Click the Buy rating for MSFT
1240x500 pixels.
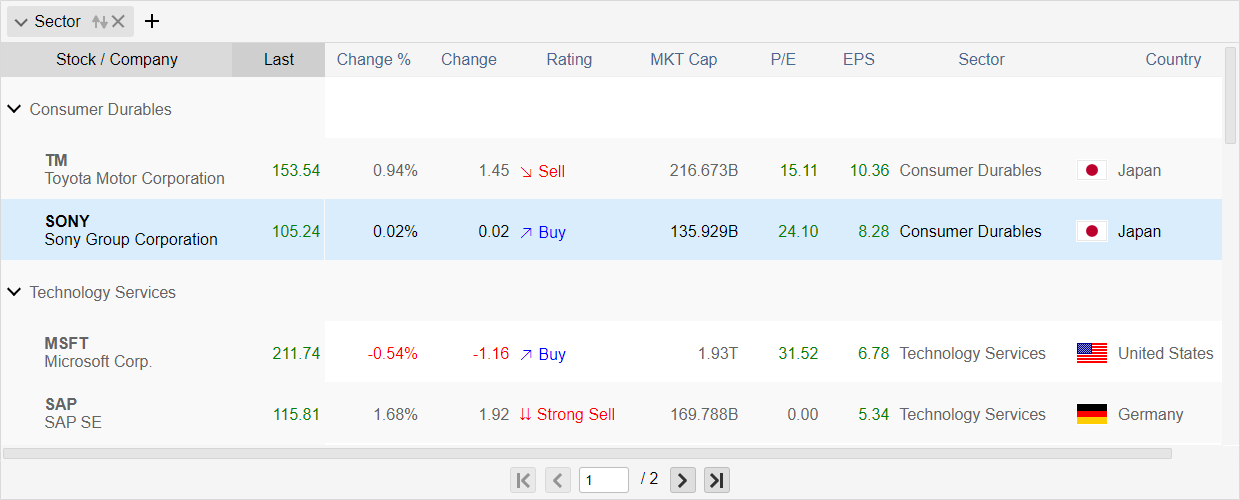(542, 354)
